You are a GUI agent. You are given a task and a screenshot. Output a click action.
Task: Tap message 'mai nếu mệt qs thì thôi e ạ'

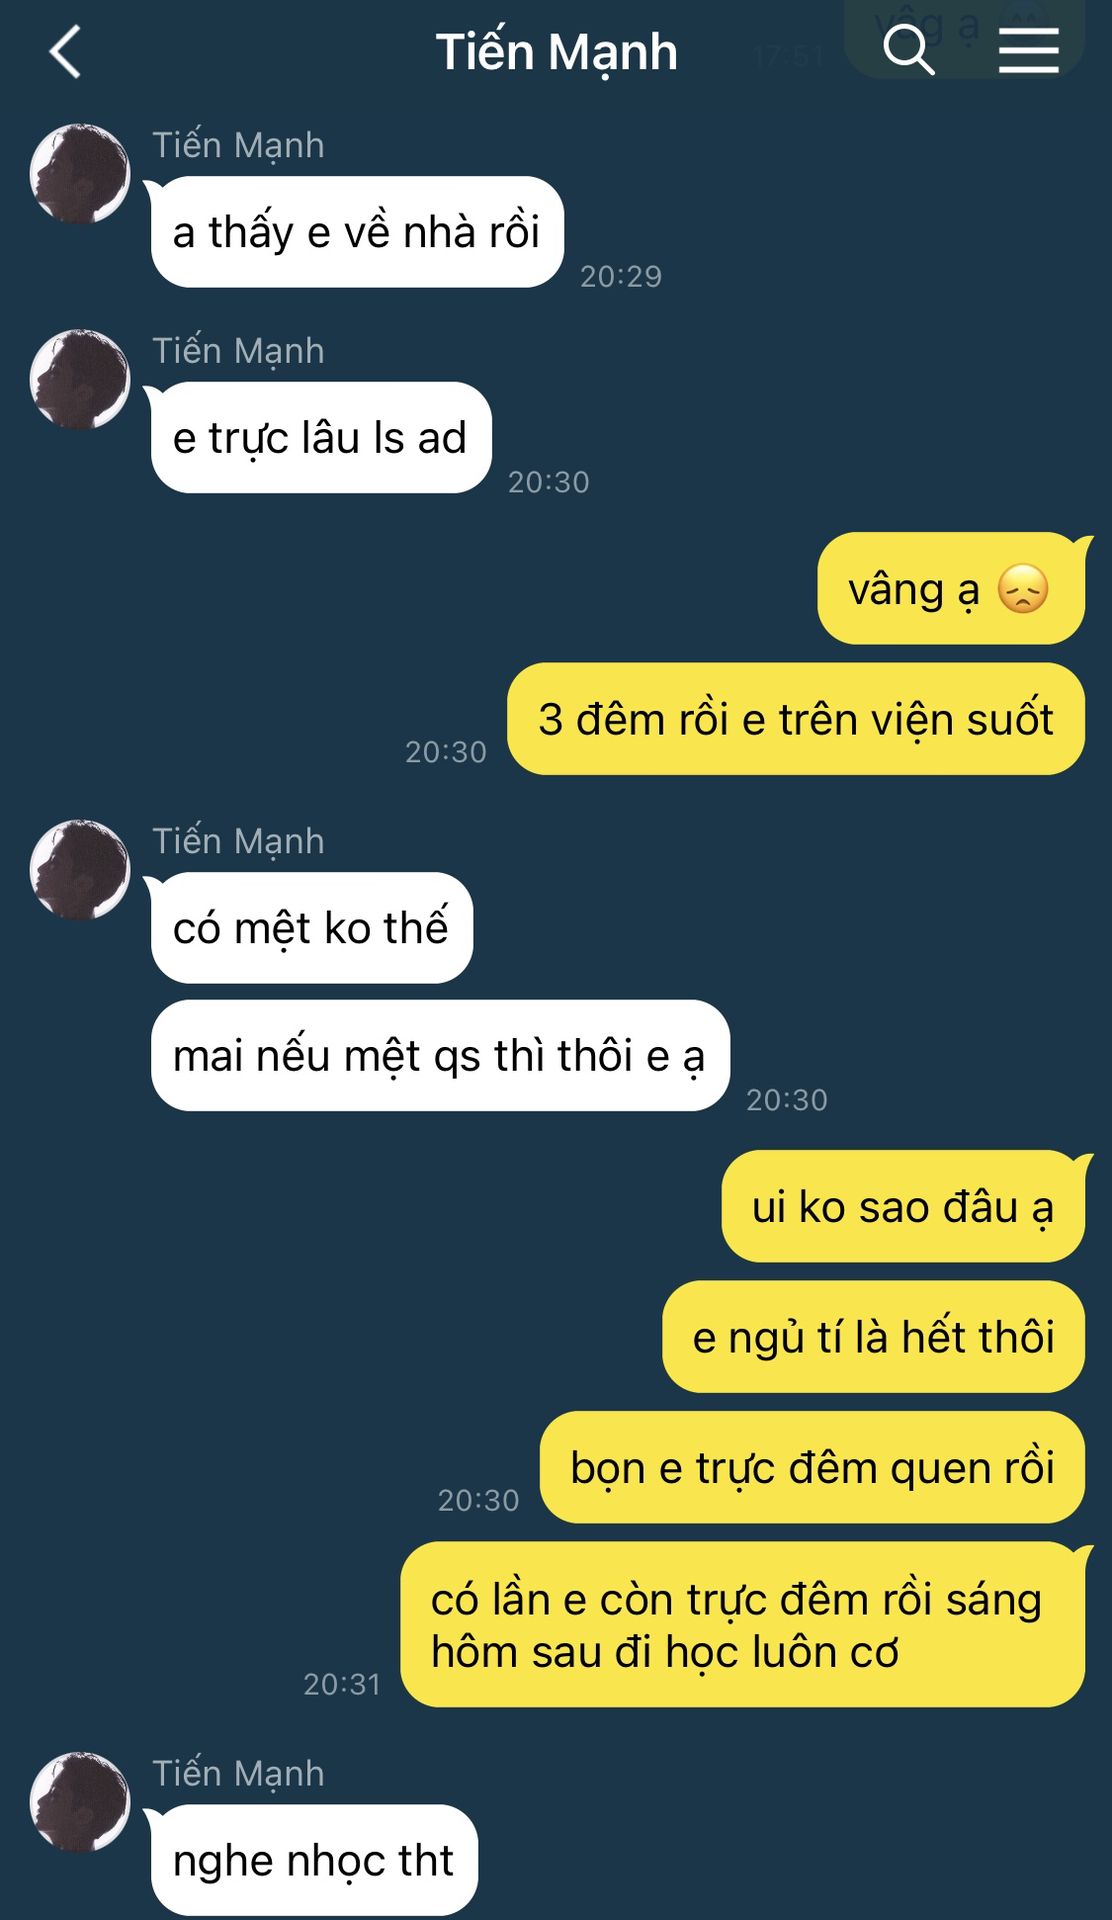pos(440,1055)
